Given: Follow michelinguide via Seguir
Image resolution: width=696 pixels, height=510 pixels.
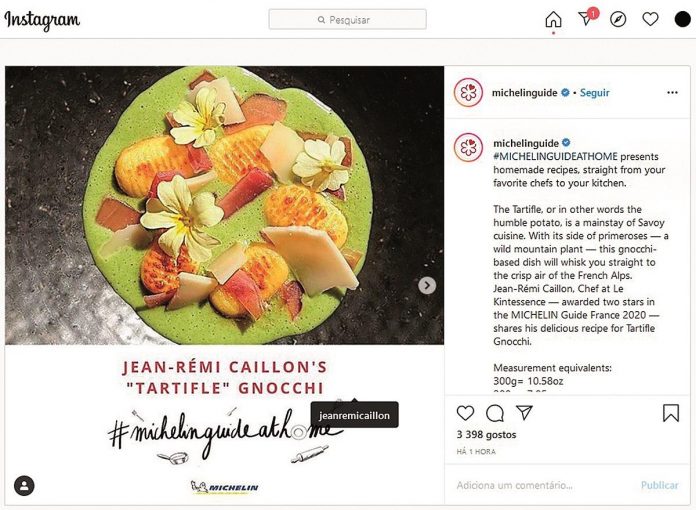Looking at the screenshot, I should point(594,93).
